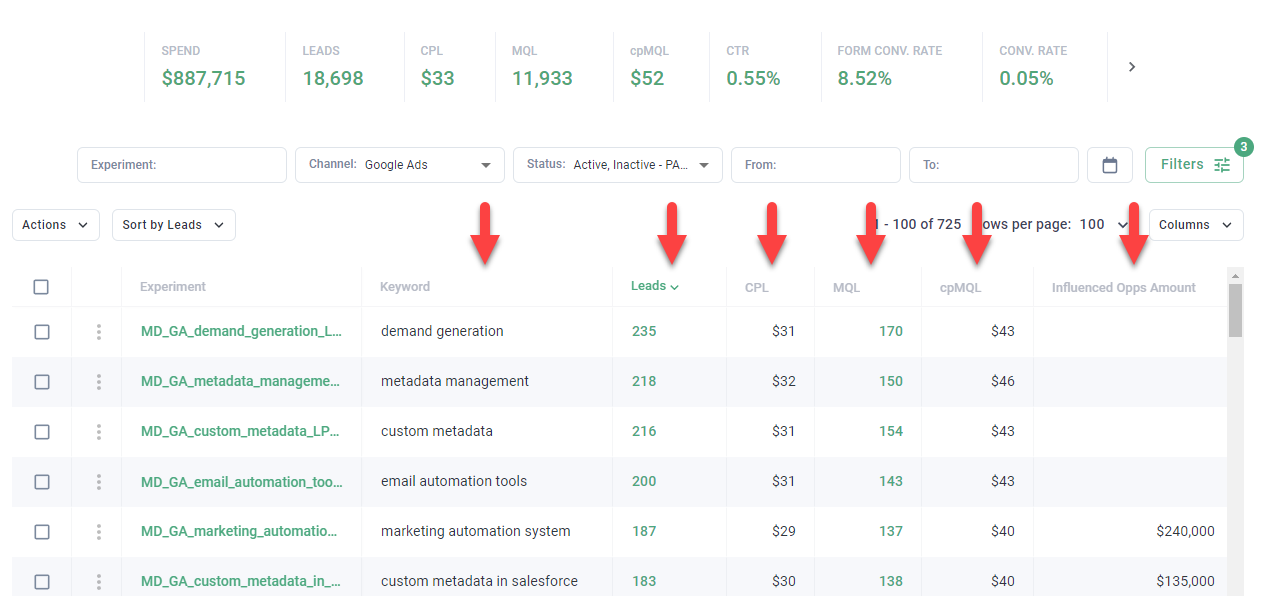Click the next metrics arrow chevron

pyautogui.click(x=1132, y=67)
